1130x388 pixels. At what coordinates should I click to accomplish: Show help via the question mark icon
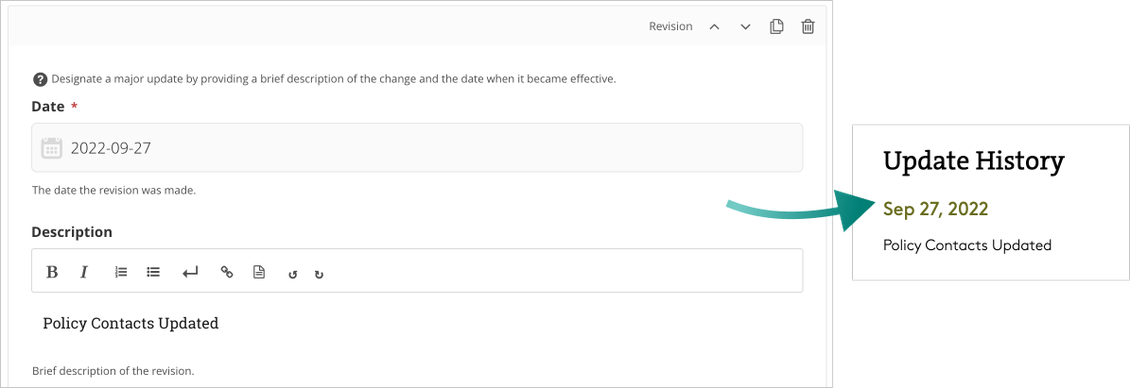pyautogui.click(x=40, y=79)
